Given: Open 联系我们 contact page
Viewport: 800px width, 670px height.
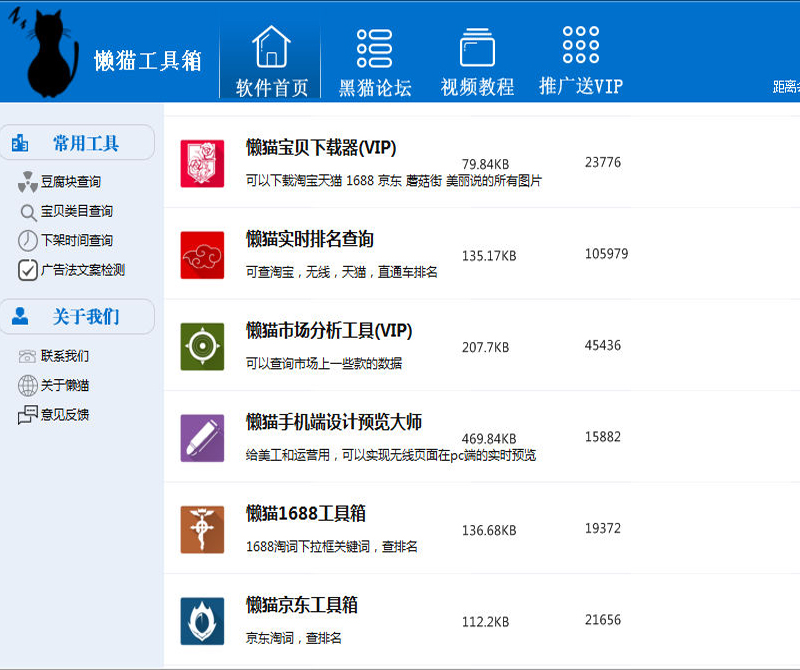Looking at the screenshot, I should (x=65, y=356).
